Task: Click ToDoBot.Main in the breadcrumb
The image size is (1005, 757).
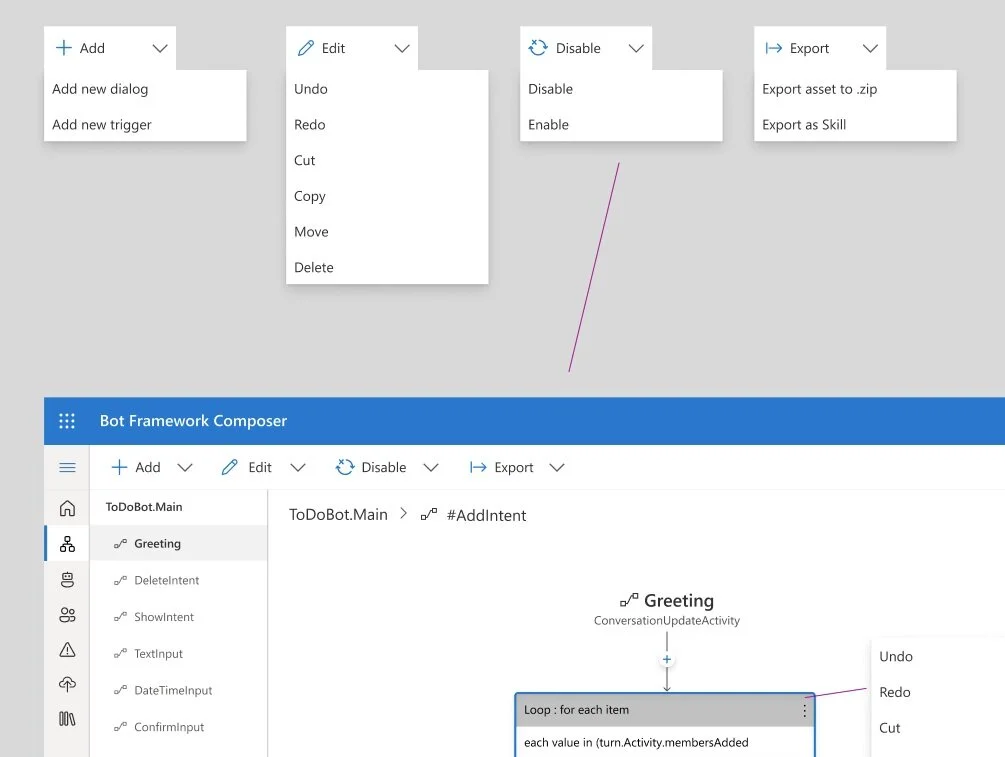Action: tap(338, 515)
